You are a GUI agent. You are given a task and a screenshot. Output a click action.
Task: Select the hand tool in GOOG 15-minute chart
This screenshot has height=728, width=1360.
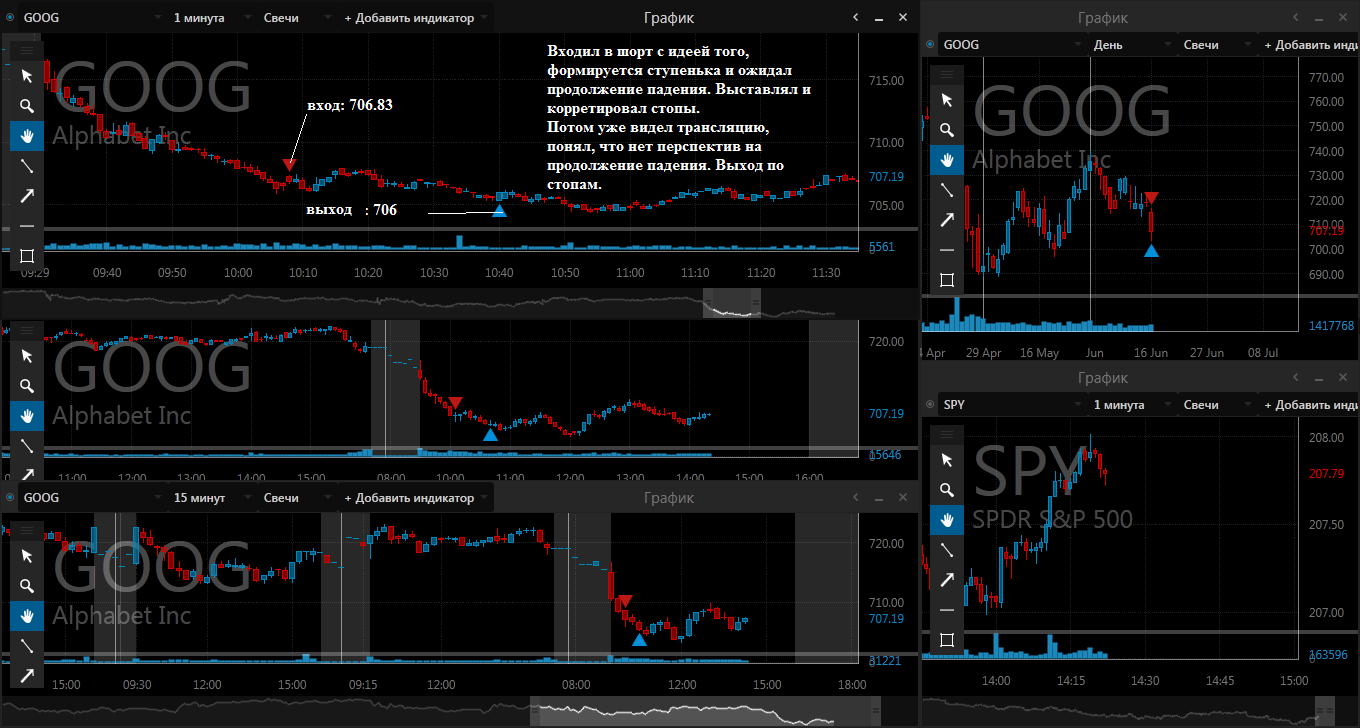[x=27, y=616]
